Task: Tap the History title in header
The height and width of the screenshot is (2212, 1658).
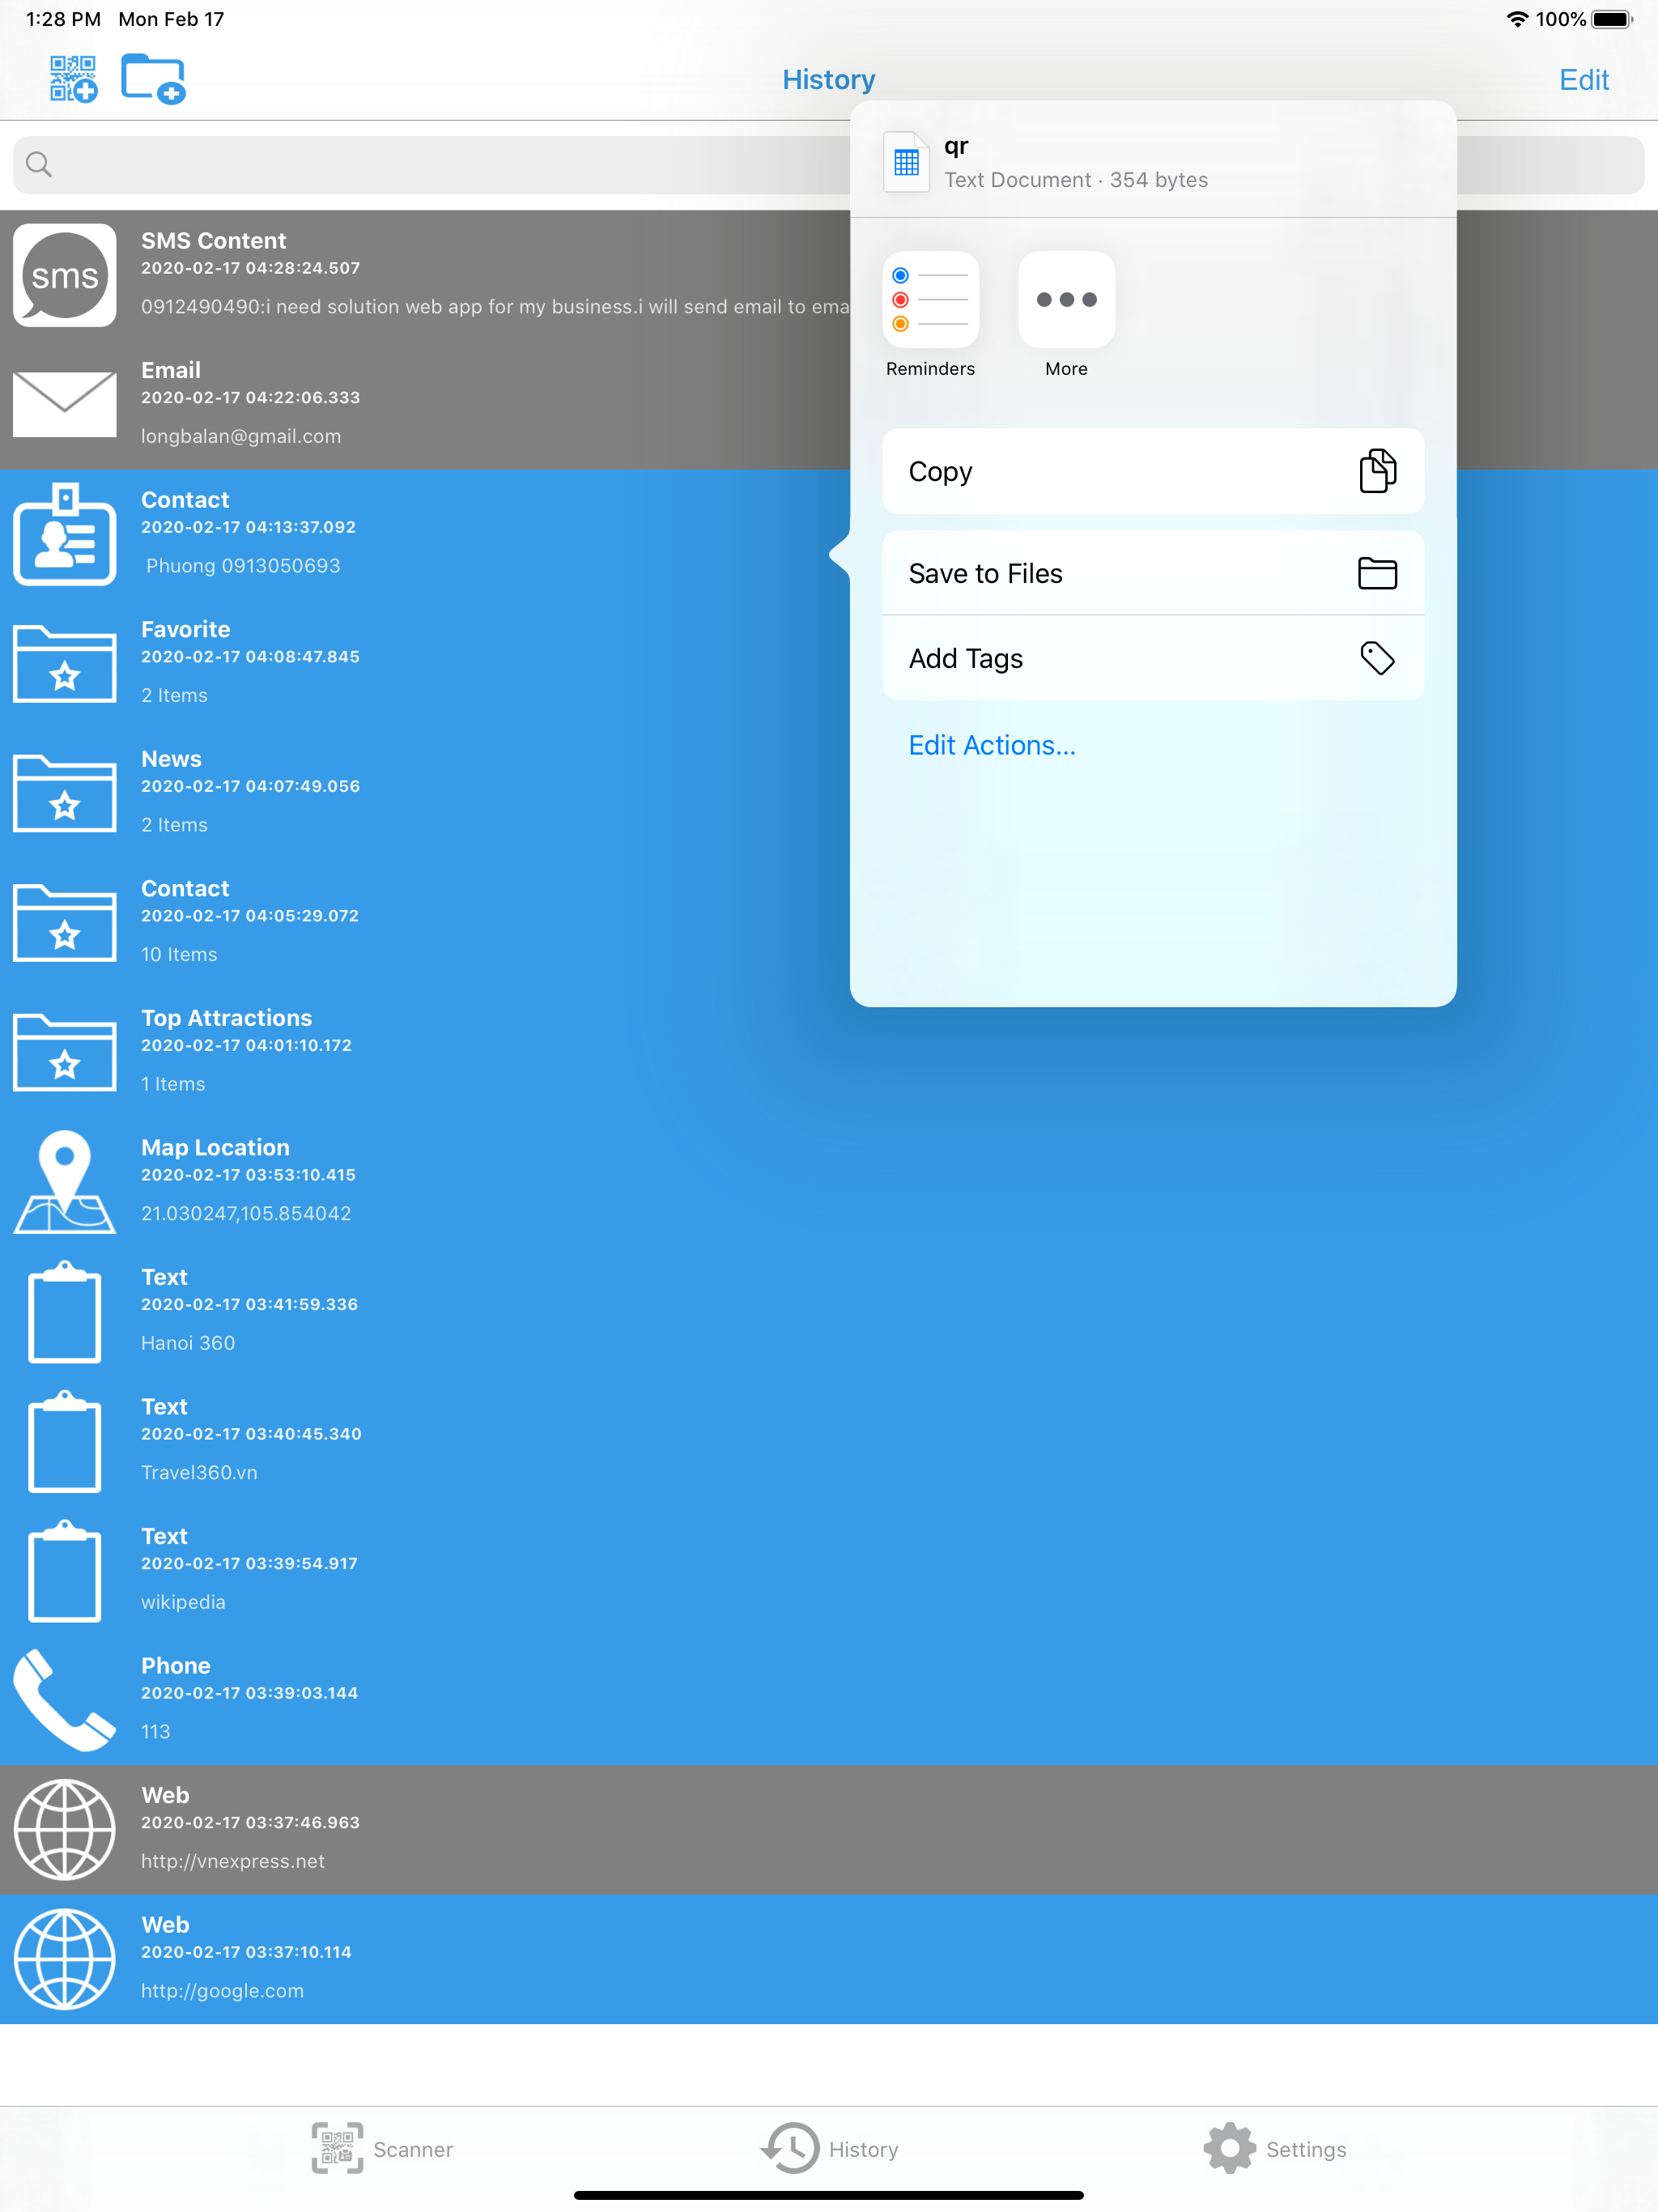Action: pyautogui.click(x=829, y=80)
